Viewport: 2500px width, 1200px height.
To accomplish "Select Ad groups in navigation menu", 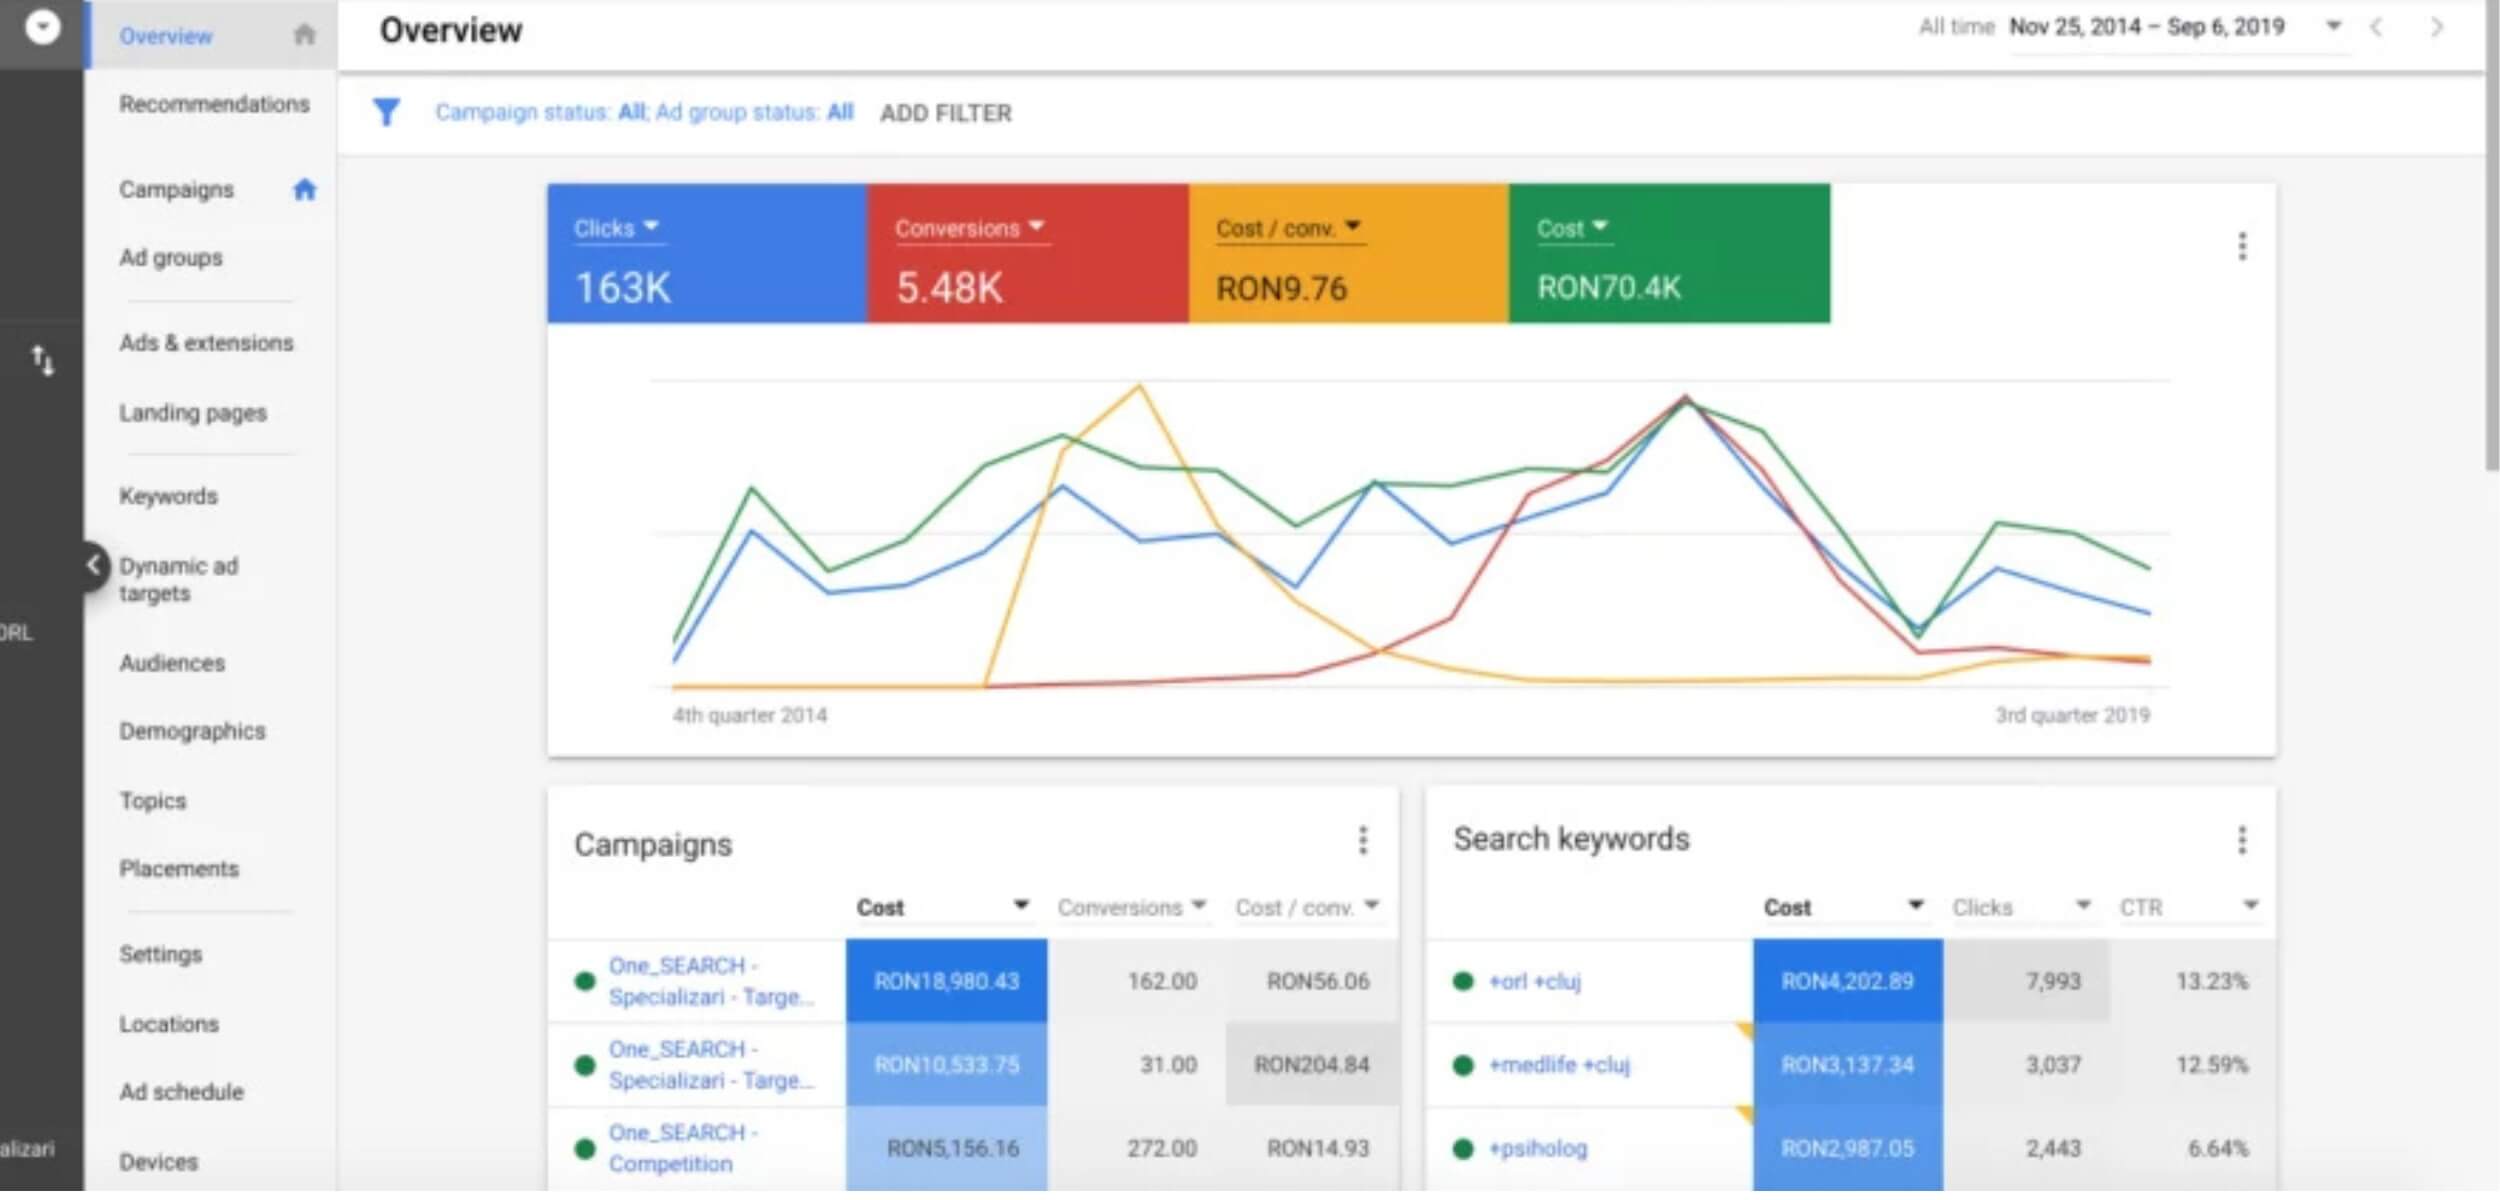I will (171, 258).
